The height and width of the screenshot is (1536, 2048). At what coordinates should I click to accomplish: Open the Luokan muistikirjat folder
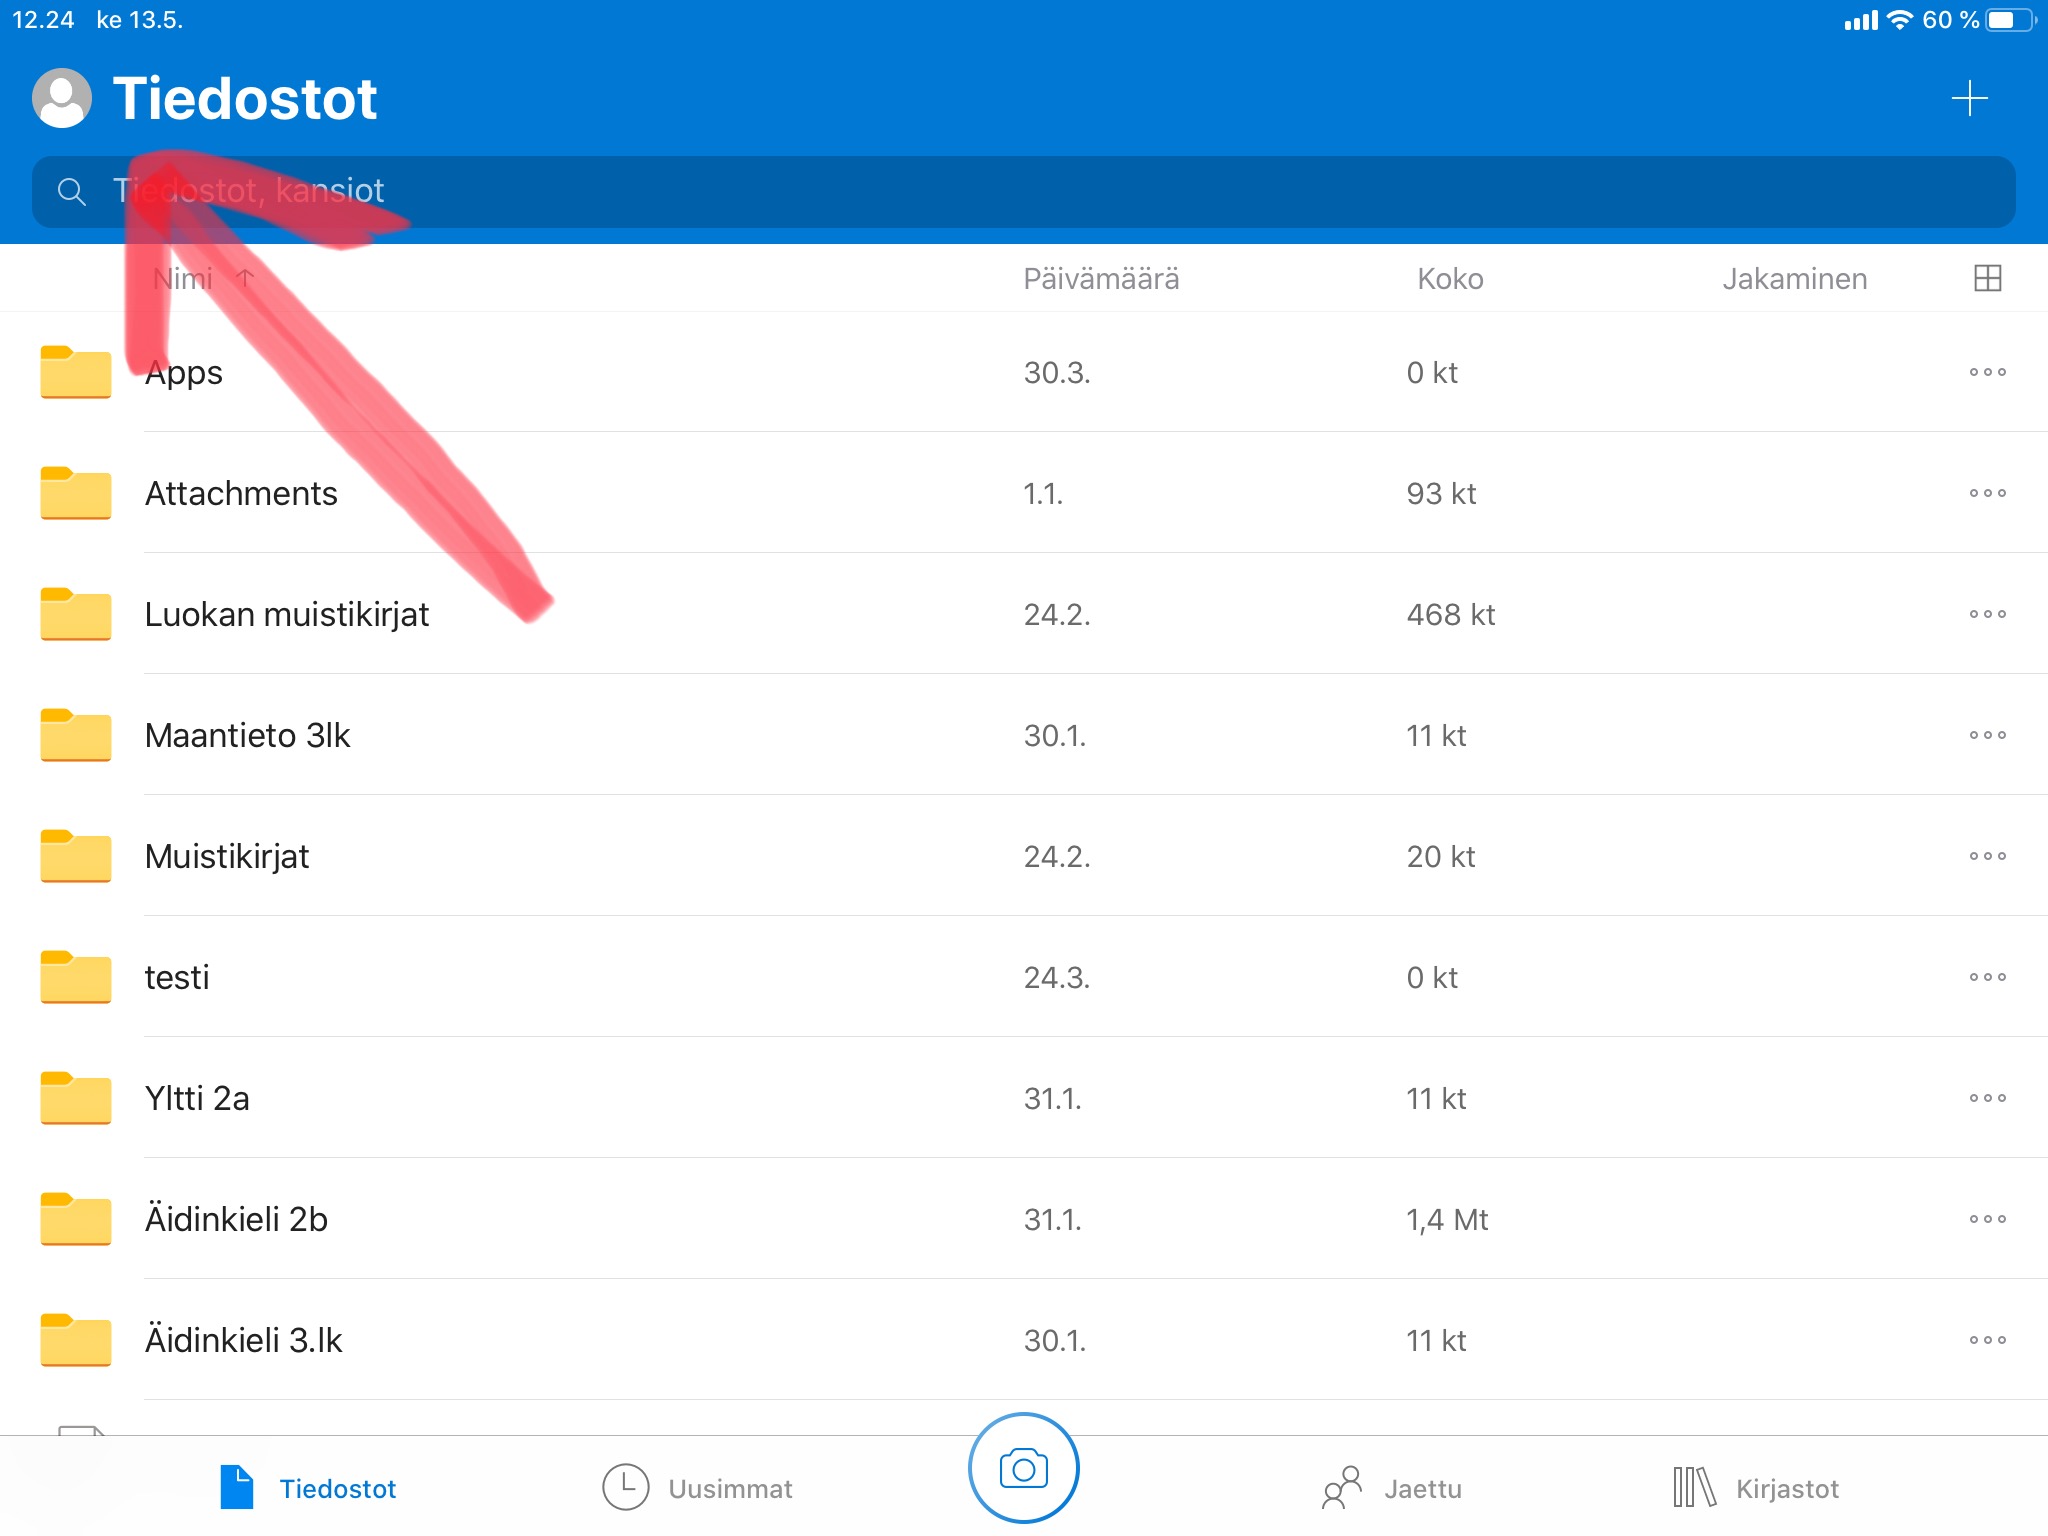pos(287,614)
